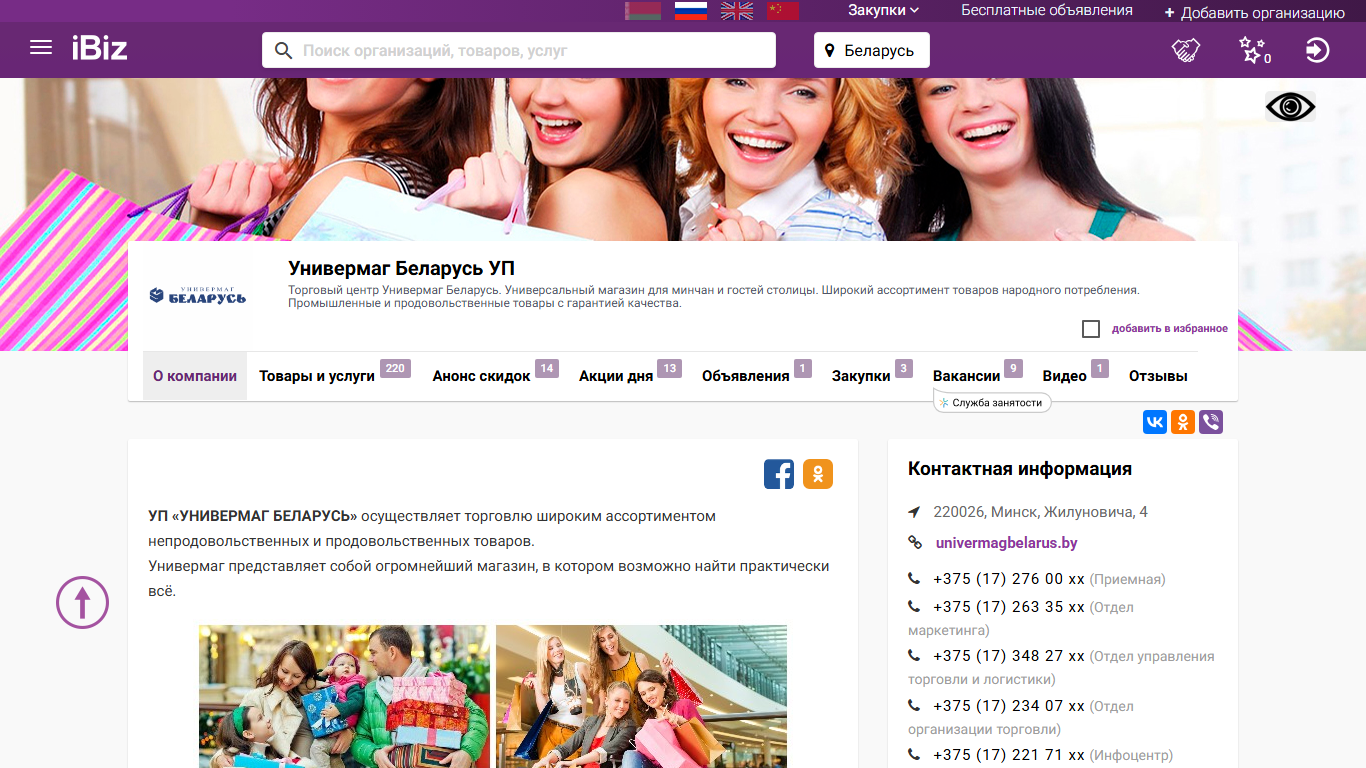Open the Закупки dropdown in top bar

(x=884, y=10)
